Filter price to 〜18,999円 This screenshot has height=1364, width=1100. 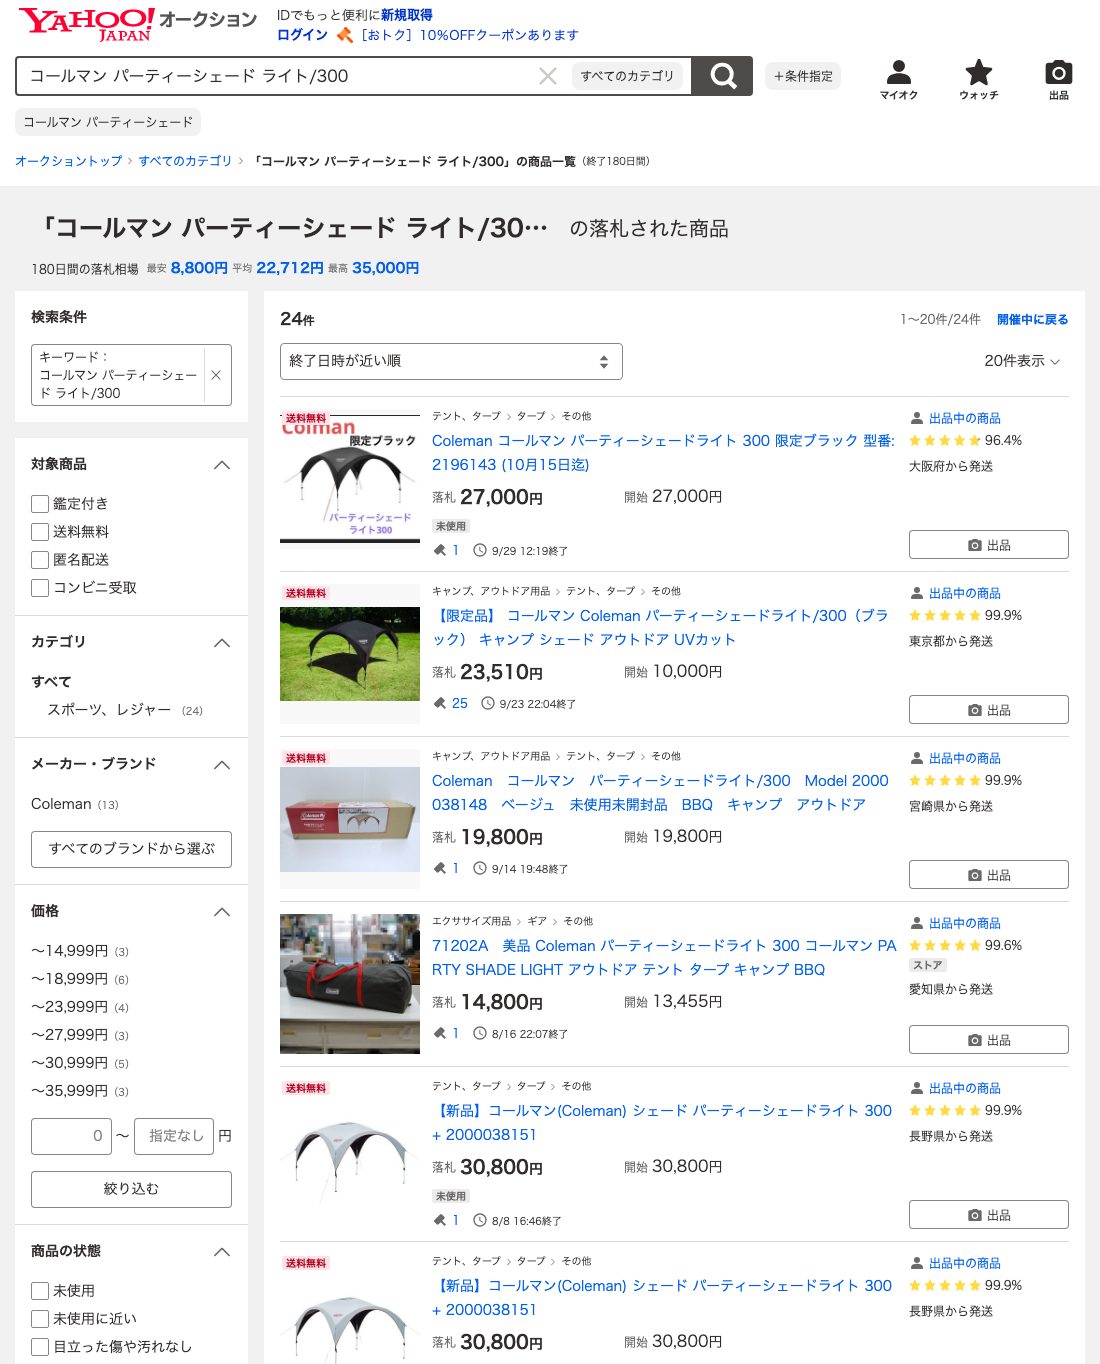point(69,979)
